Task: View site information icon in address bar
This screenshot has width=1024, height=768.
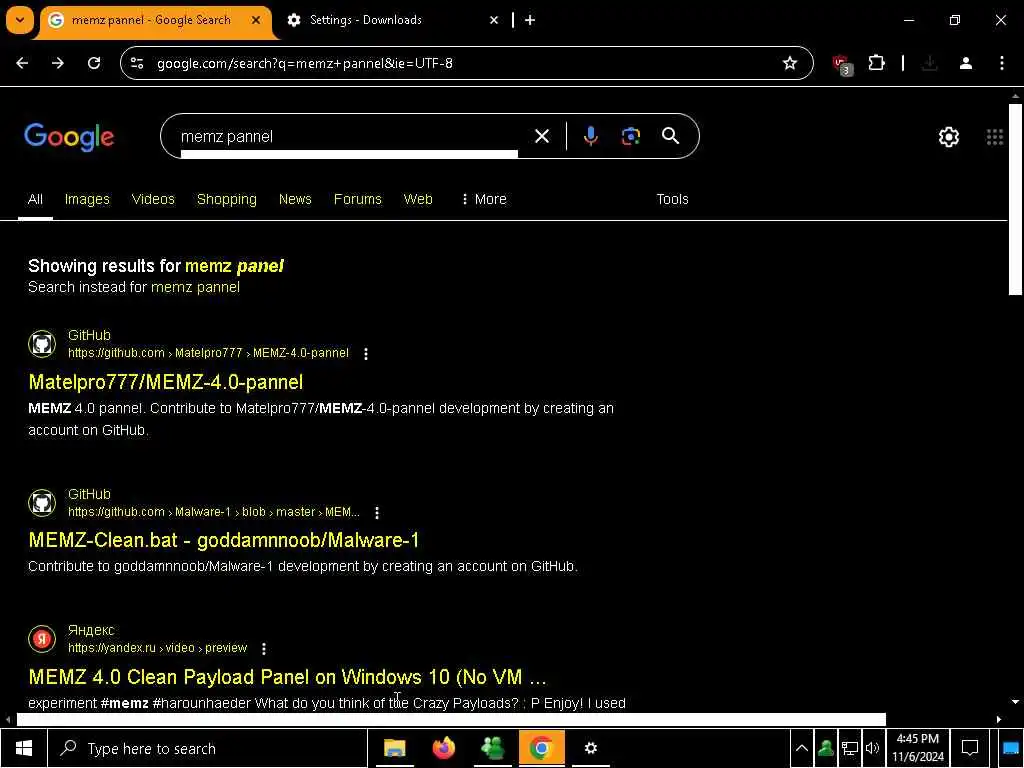Action: click(137, 63)
